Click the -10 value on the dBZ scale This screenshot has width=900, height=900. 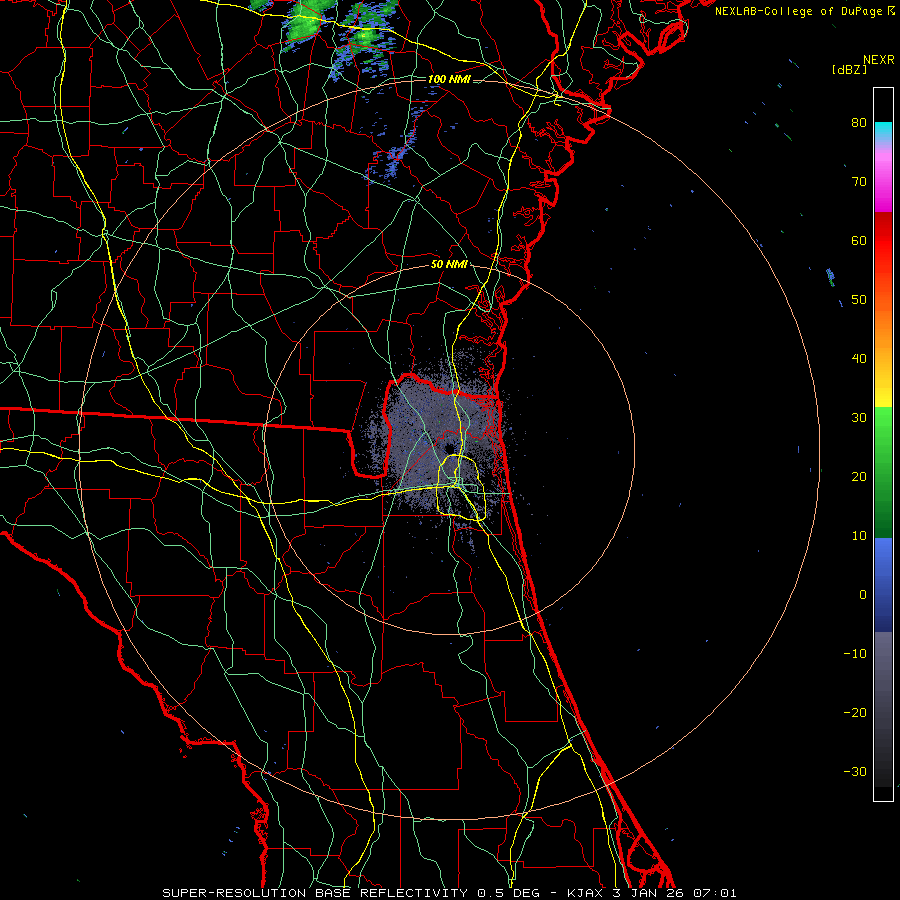(x=855, y=654)
